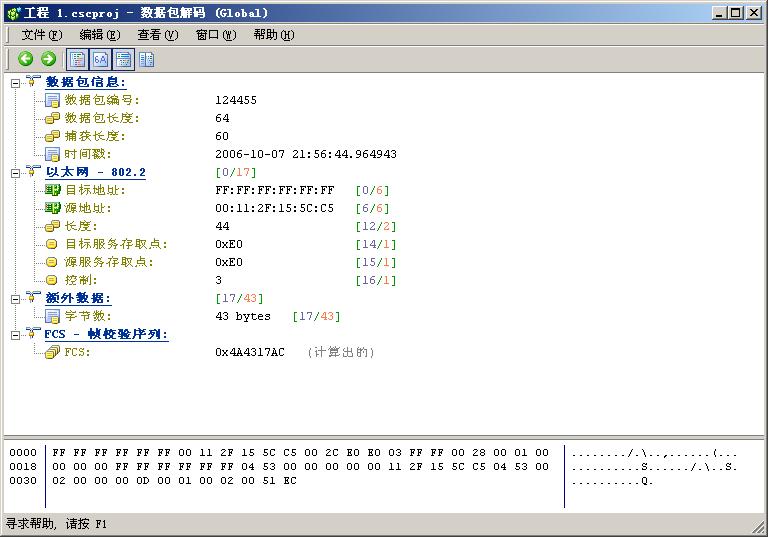Collapse the 数据包信息 tree node
The width and height of the screenshot is (768, 537).
point(15,83)
